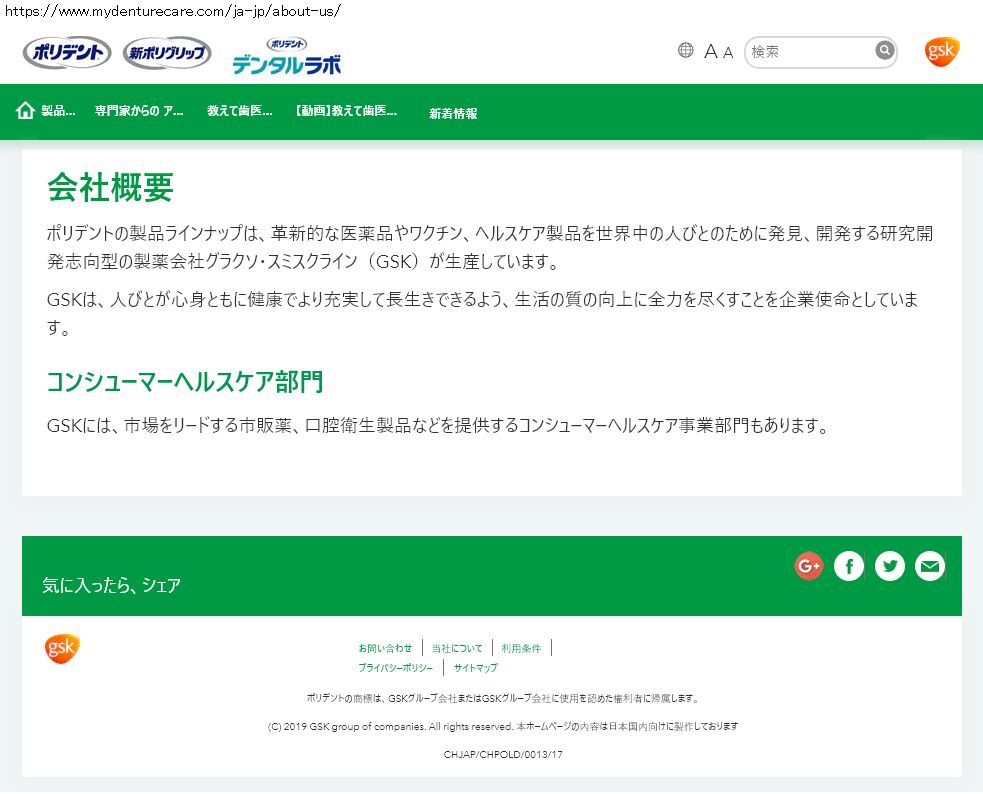Open the 製品... menu item
The image size is (983, 794).
coord(58,111)
